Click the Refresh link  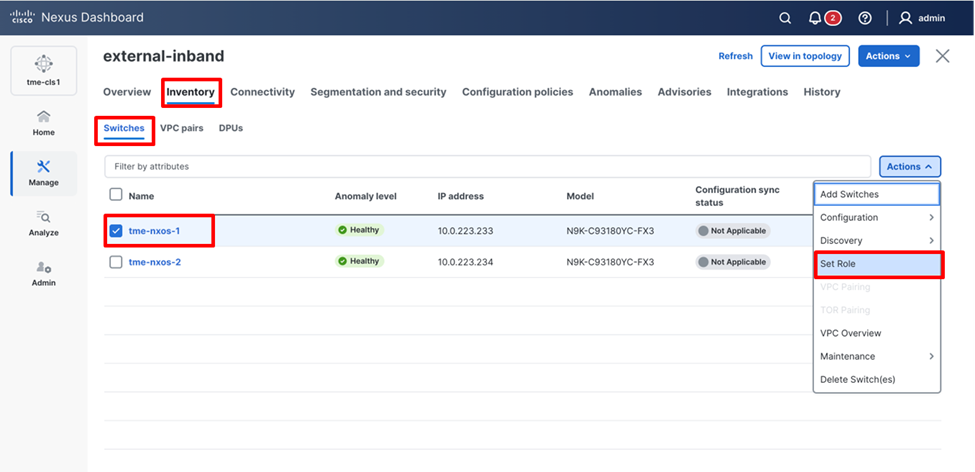click(x=735, y=56)
